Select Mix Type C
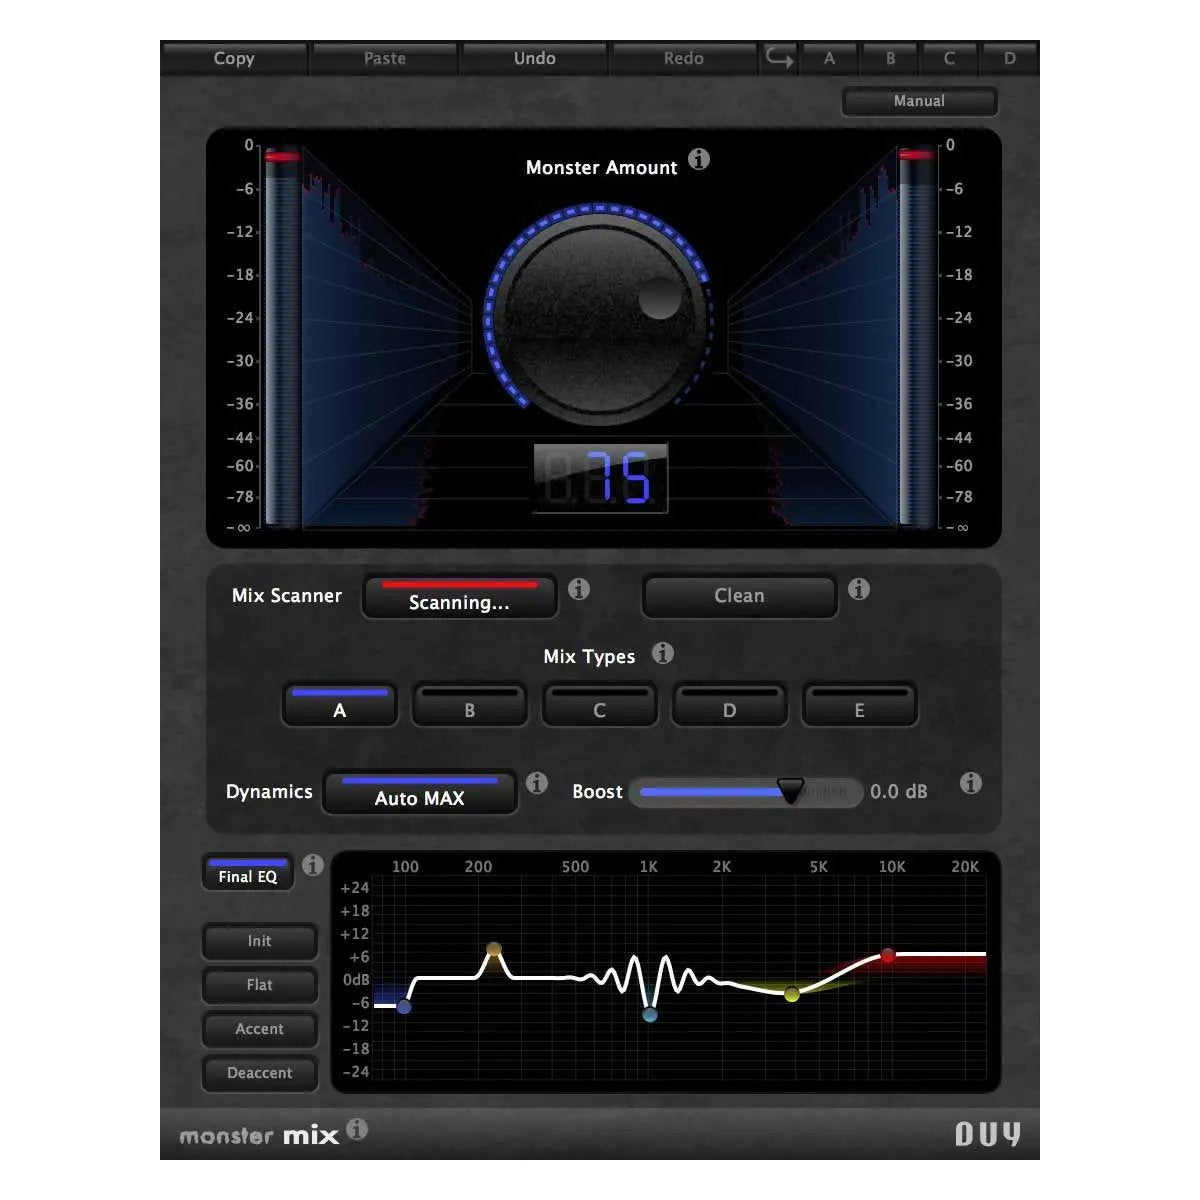Image resolution: width=1200 pixels, height=1200 pixels. click(x=599, y=705)
